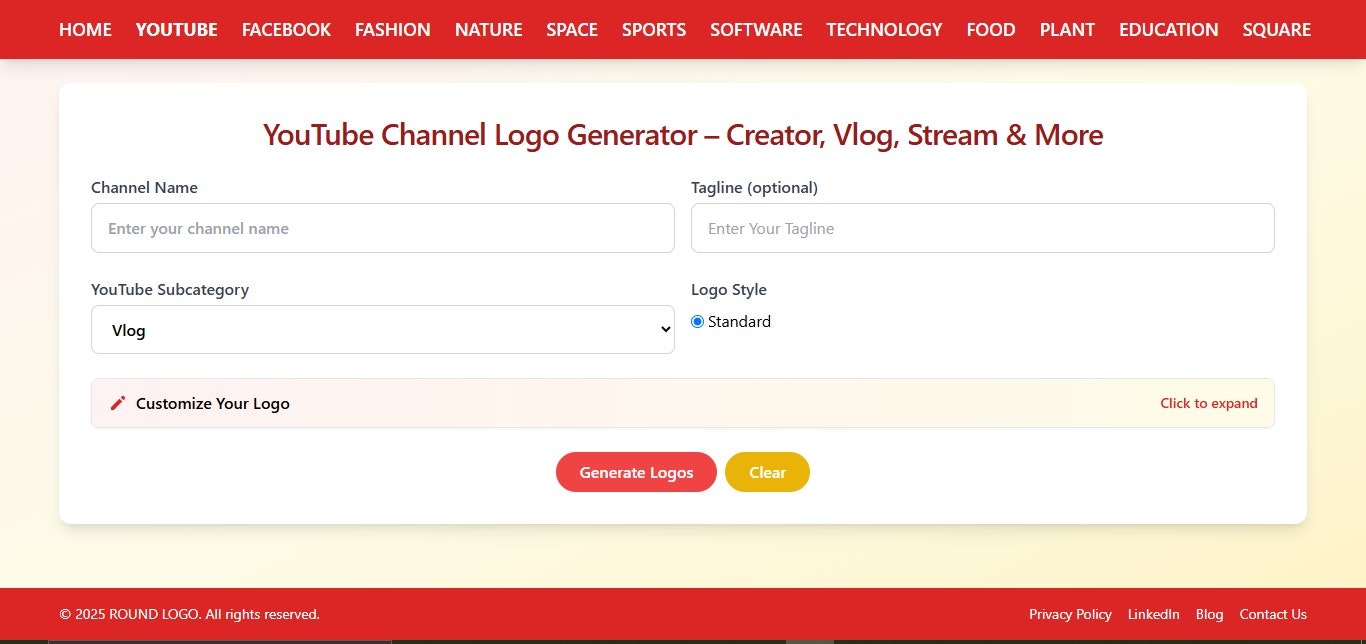Click the Generate Logos button

pos(636,472)
